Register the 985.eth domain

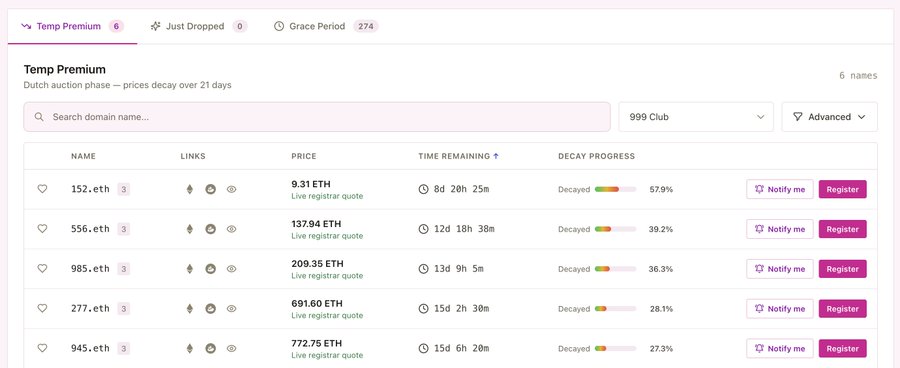[843, 269]
